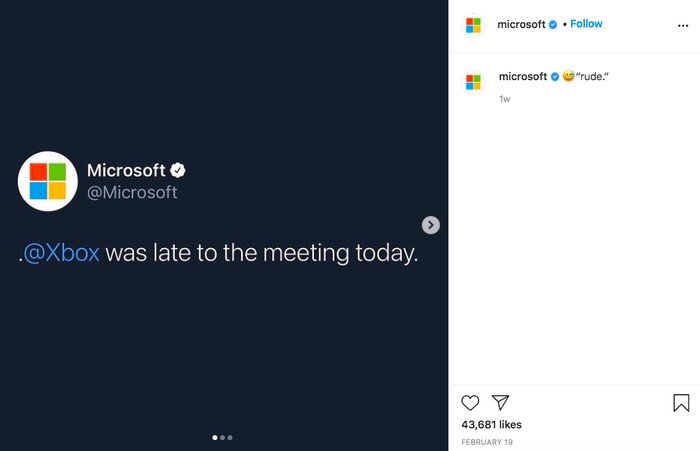Select the first carousel dot indicator
The width and height of the screenshot is (700, 451).
point(215,438)
